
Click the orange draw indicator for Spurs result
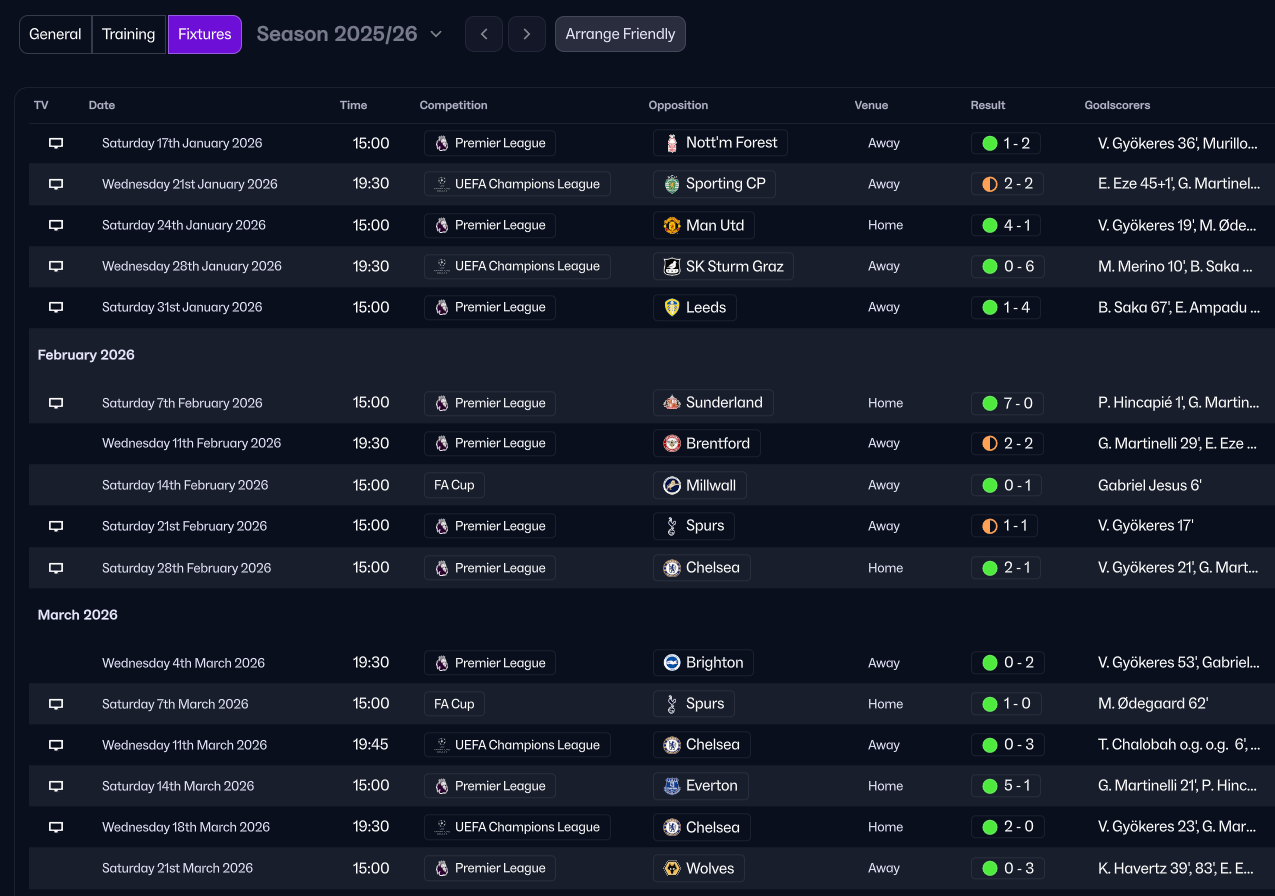990,526
